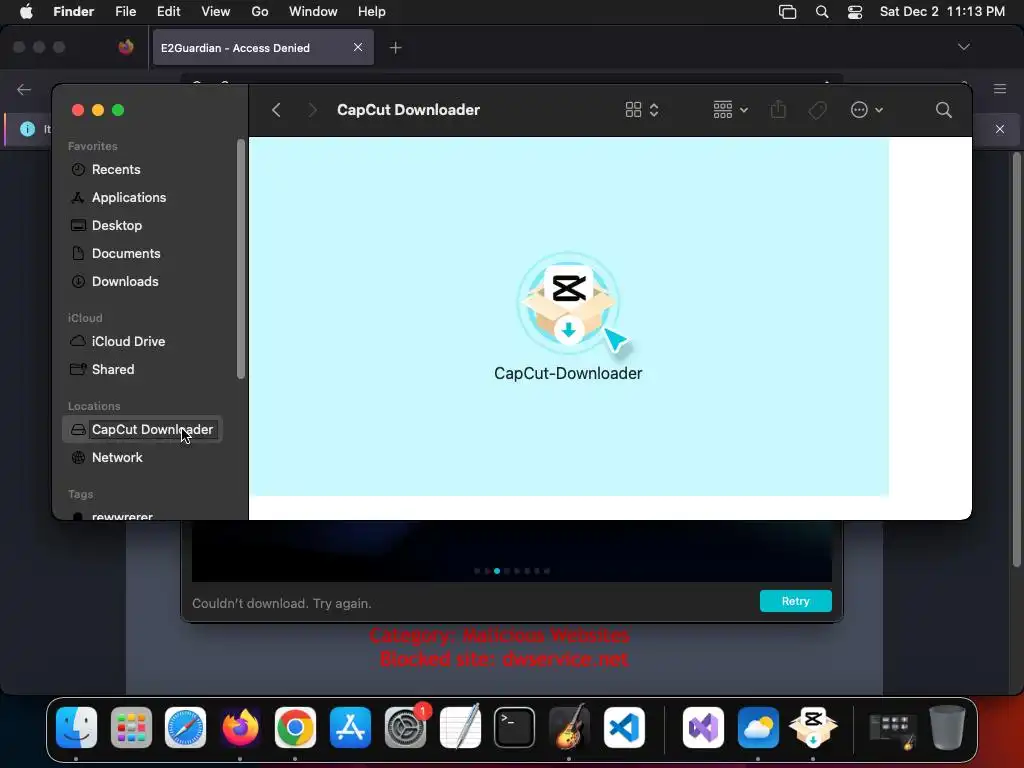Open GarageBand from the Dock
The image size is (1024, 768).
569,728
